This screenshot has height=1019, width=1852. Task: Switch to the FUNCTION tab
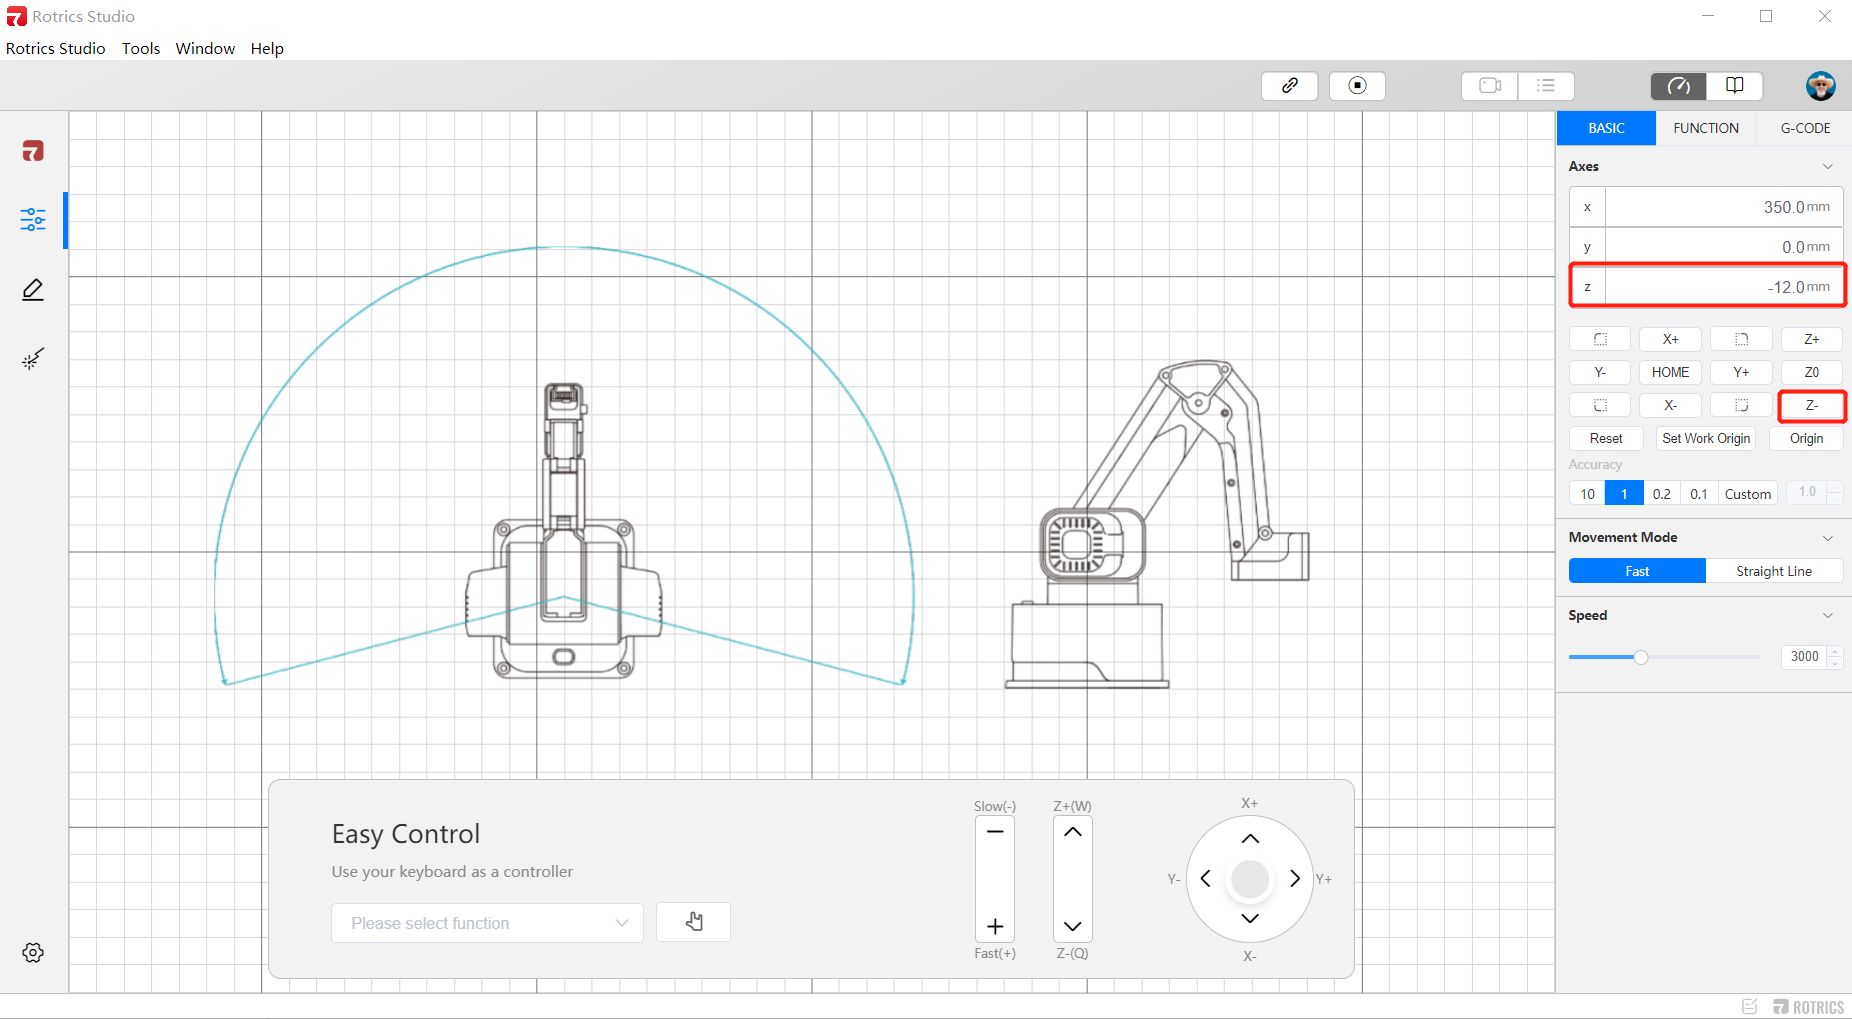[1706, 128]
